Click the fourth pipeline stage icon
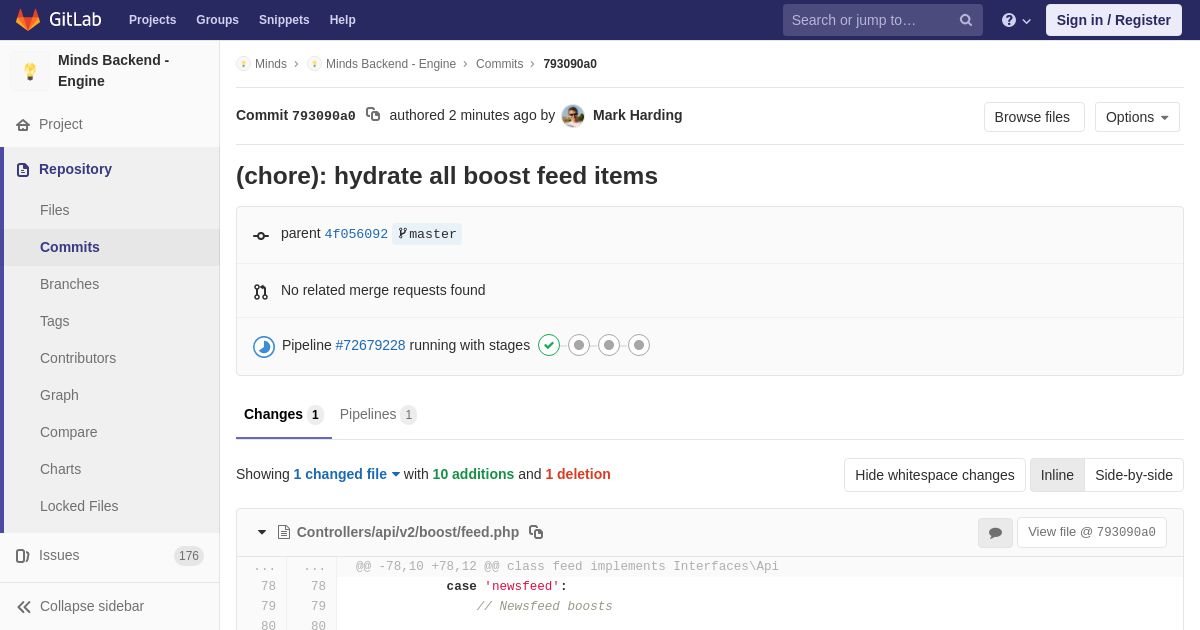1200x630 pixels. pos(639,345)
